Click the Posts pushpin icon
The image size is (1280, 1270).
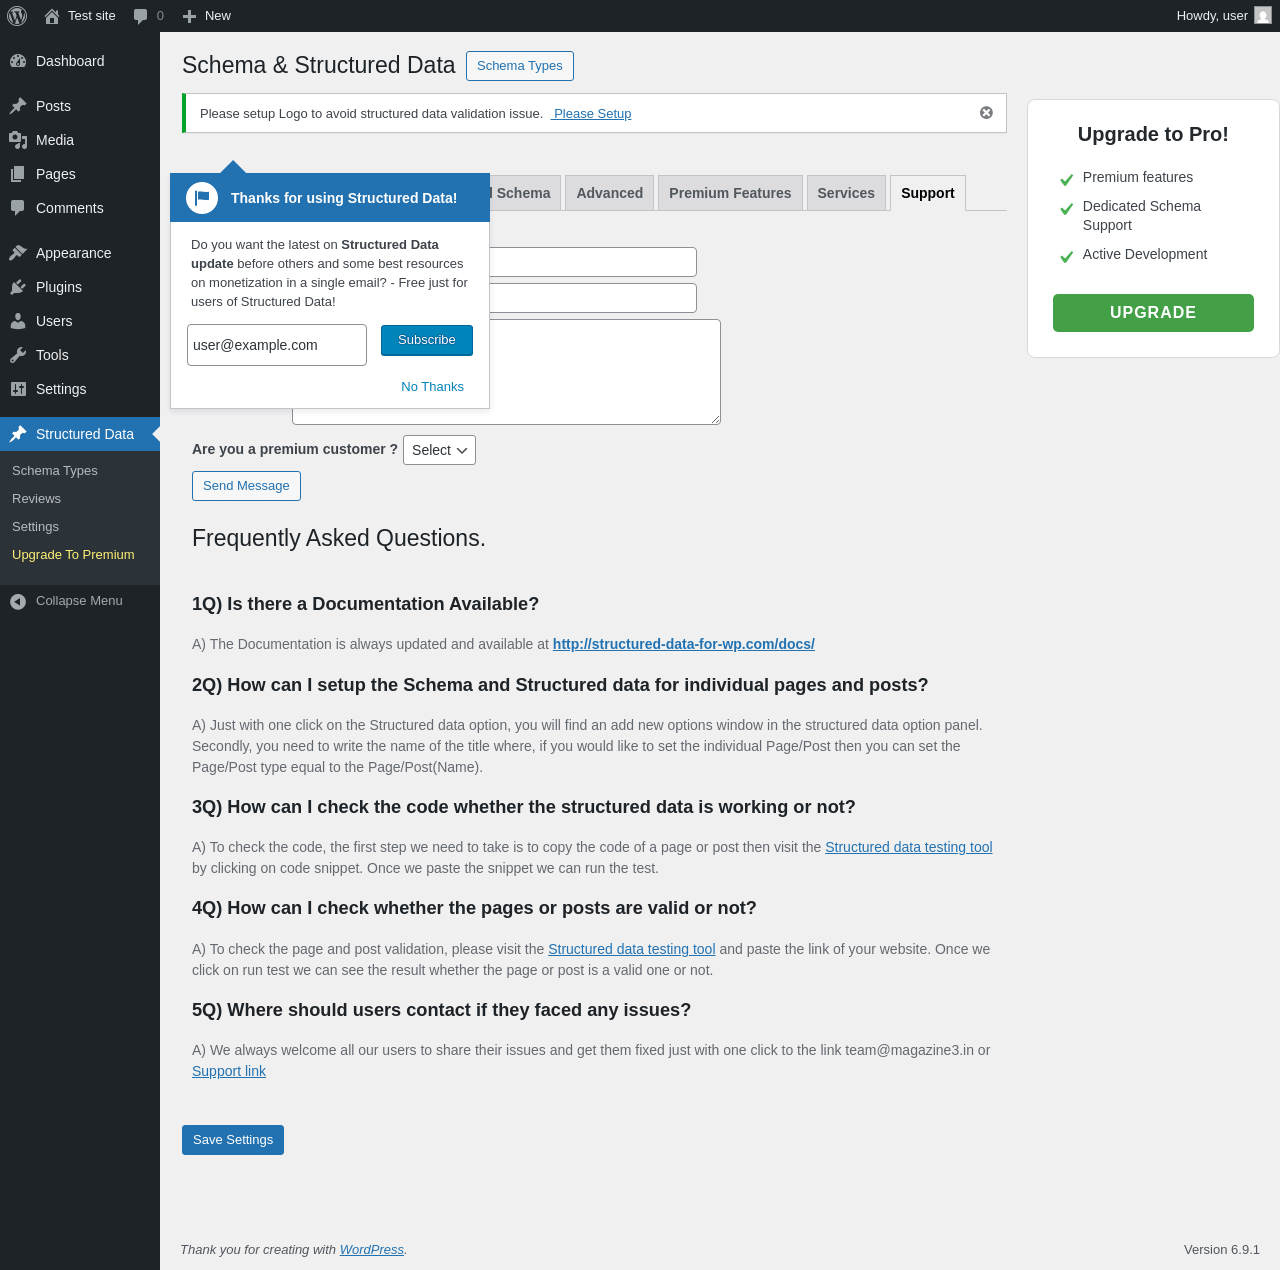tap(18, 106)
